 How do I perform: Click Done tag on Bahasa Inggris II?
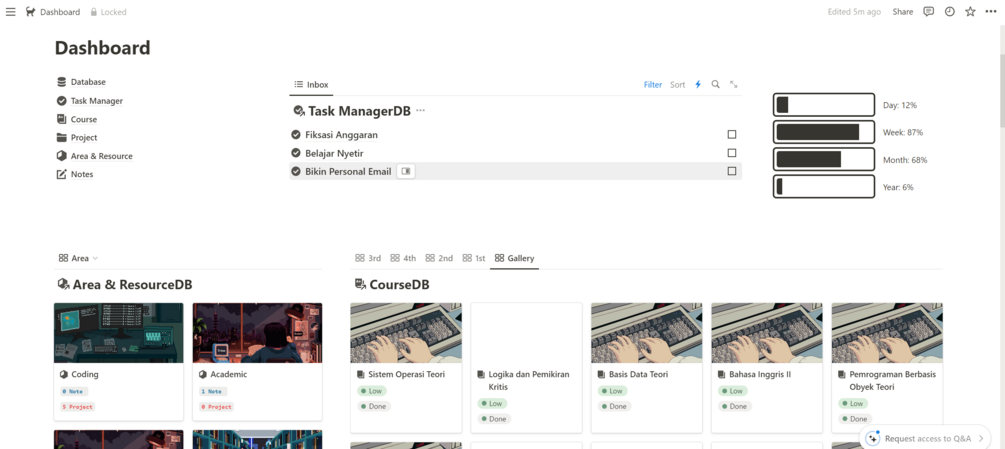[735, 406]
